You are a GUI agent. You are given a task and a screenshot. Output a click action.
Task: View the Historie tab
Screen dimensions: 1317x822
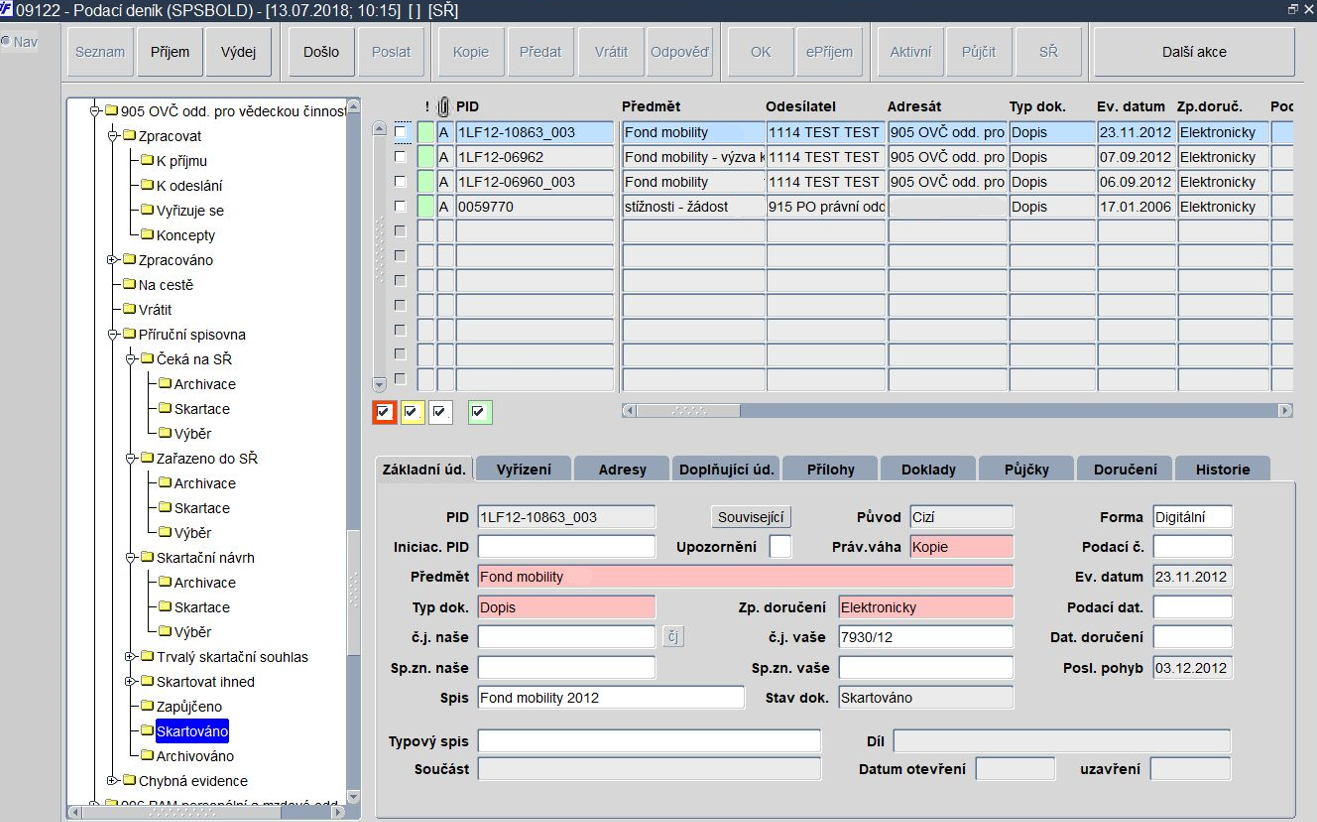1222,469
